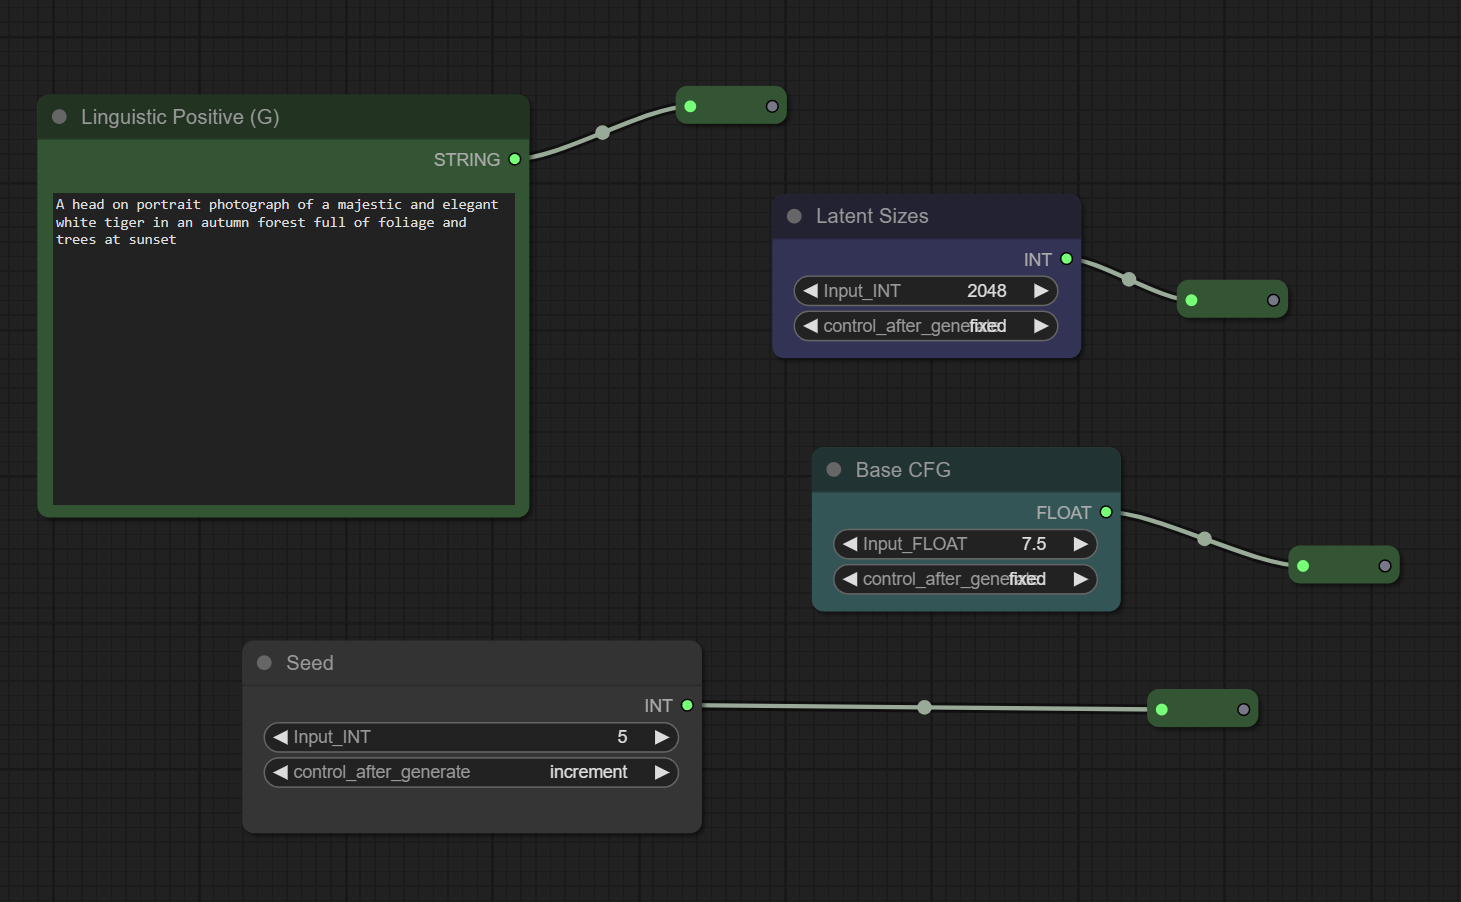Select next control_after_generate option in Seed
Image resolution: width=1461 pixels, height=902 pixels.
661,772
